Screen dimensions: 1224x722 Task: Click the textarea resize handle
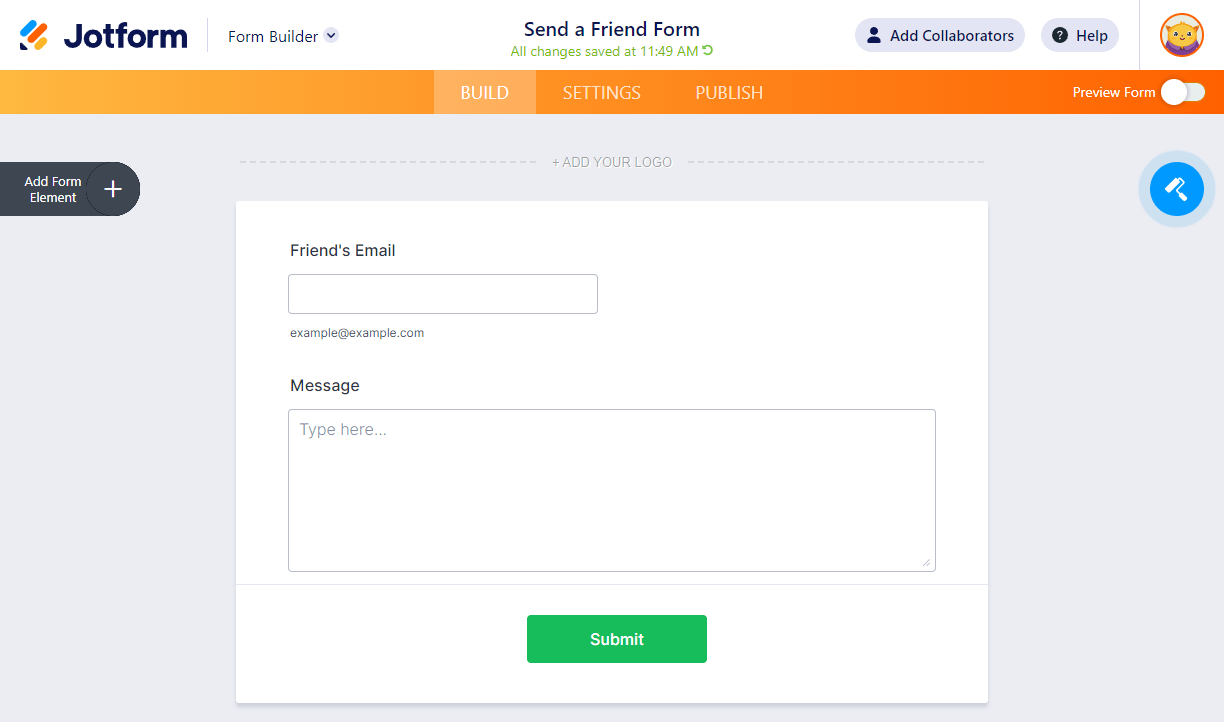pos(926,562)
